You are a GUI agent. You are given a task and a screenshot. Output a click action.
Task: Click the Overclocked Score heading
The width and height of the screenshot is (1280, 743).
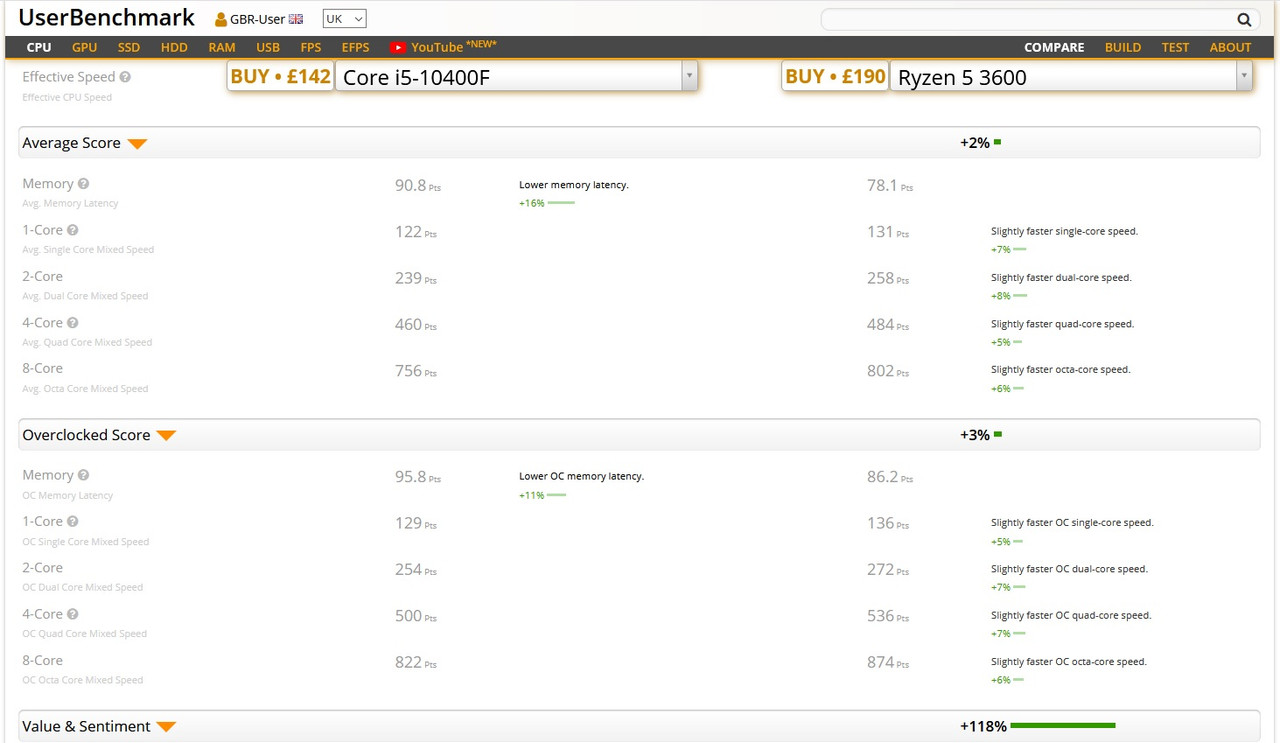pyautogui.click(x=86, y=435)
